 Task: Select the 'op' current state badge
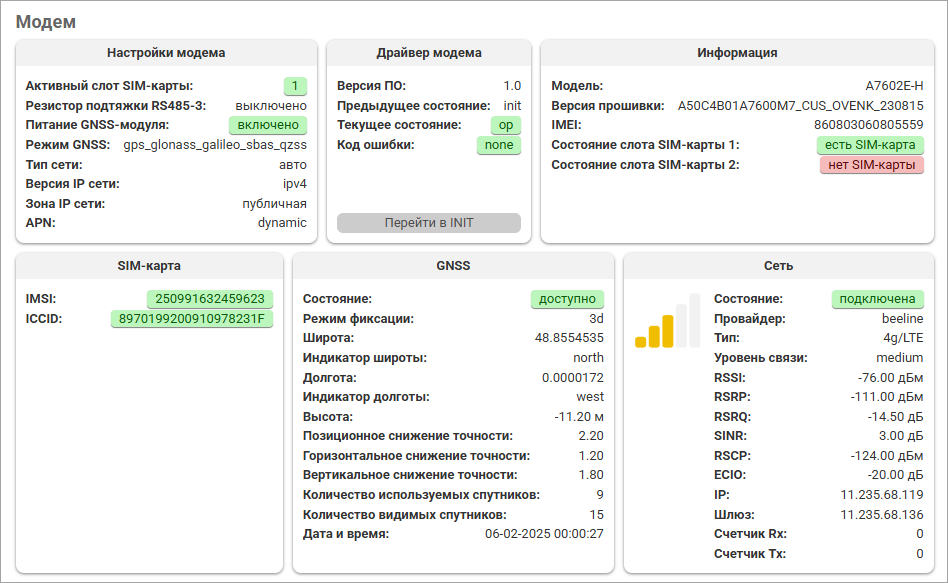[x=505, y=125]
